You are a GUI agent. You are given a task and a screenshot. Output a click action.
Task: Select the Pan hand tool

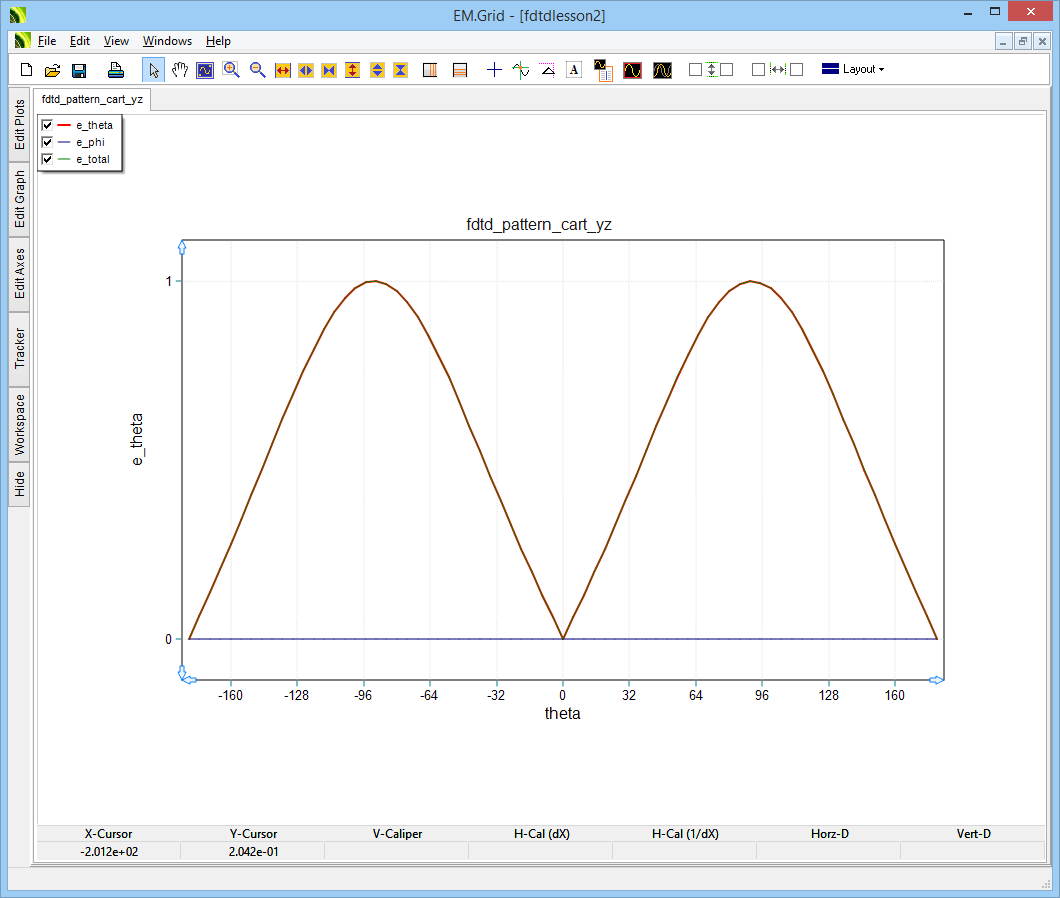click(x=180, y=70)
